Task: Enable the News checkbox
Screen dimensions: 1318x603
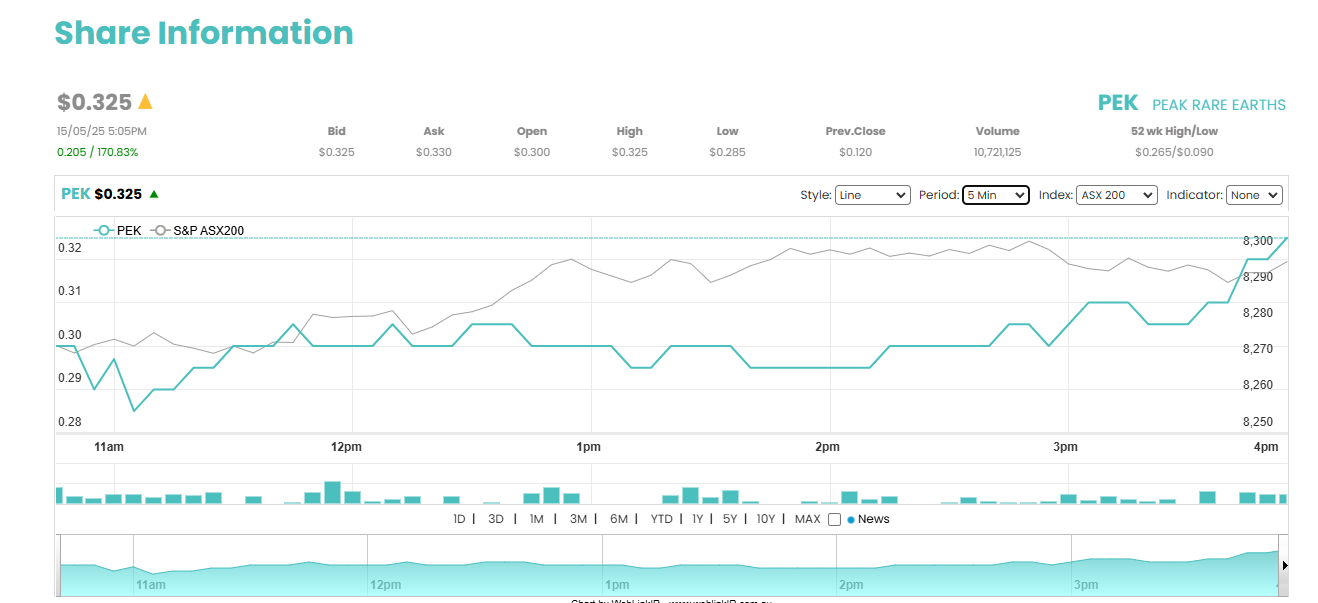Action: (x=834, y=519)
